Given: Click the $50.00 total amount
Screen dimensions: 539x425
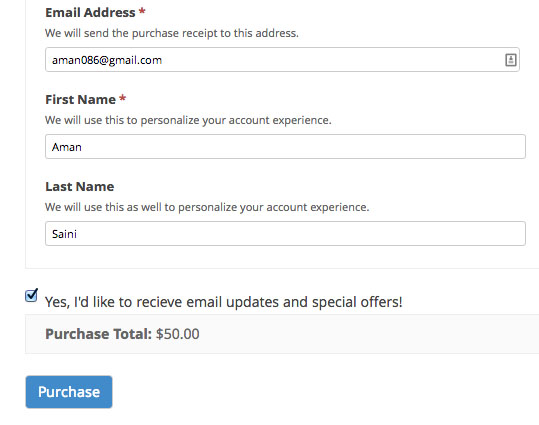Looking at the screenshot, I should point(178,334).
